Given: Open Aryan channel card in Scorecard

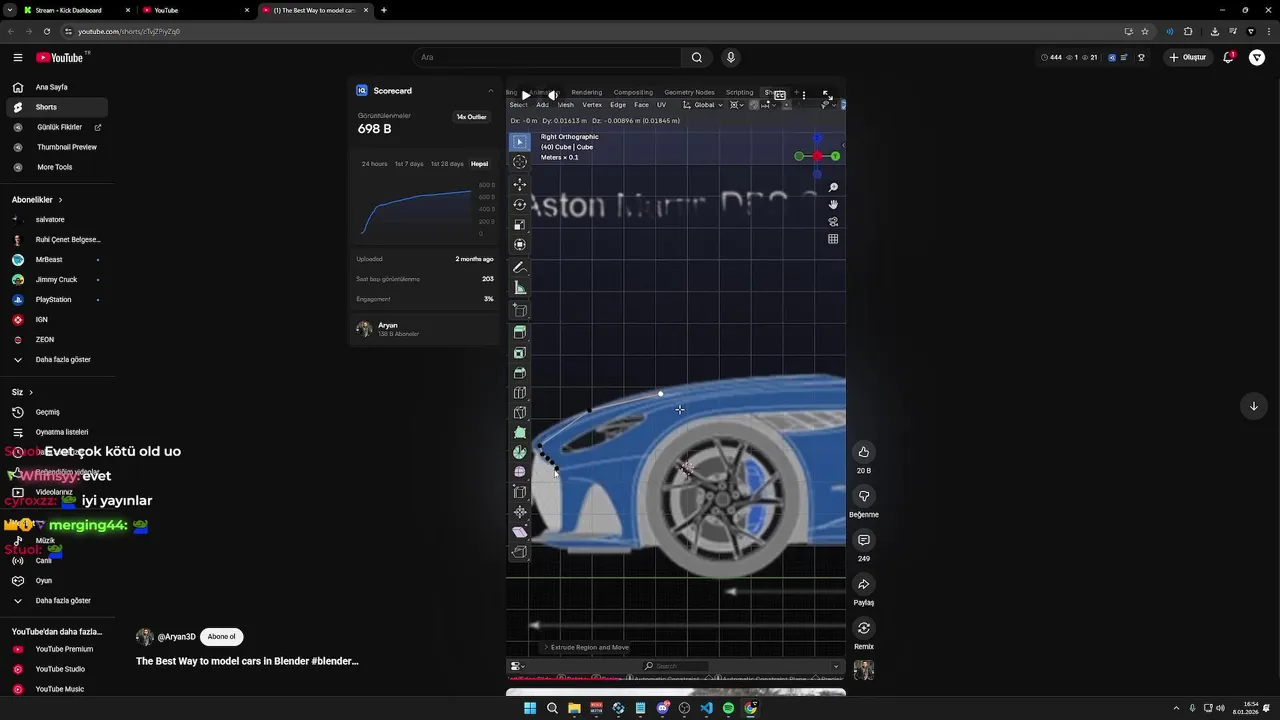Looking at the screenshot, I should click(x=424, y=329).
